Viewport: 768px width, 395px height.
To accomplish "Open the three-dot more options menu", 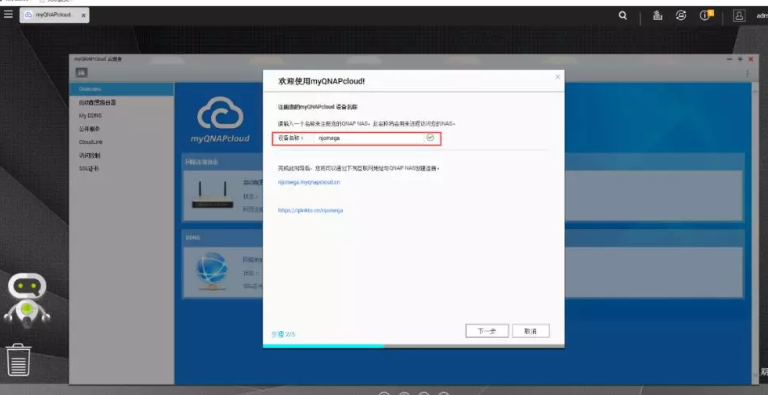I will pyautogui.click(x=747, y=73).
